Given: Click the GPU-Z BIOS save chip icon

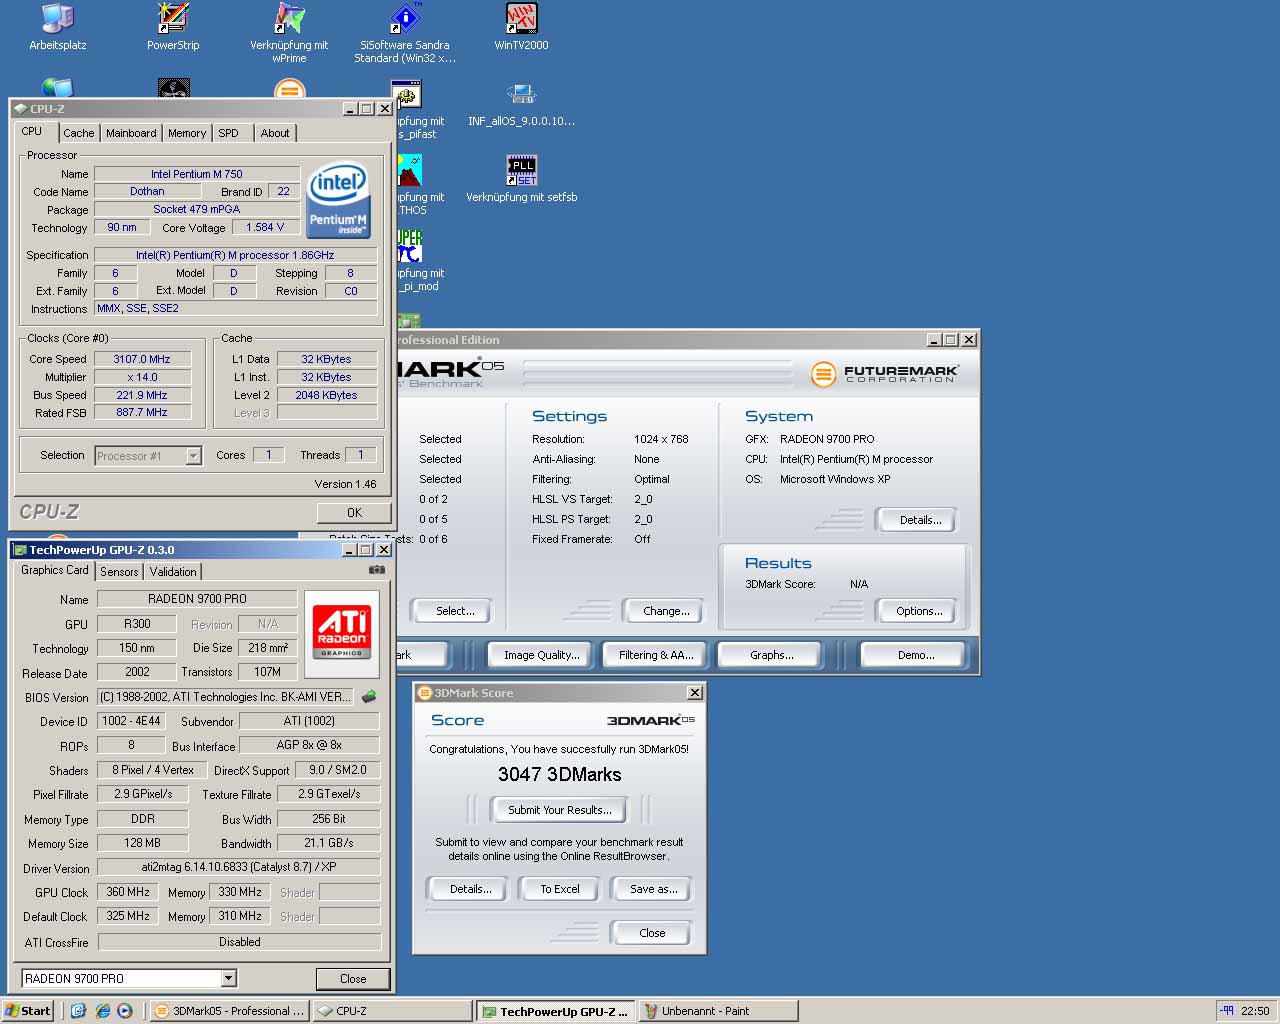Looking at the screenshot, I should pyautogui.click(x=369, y=697).
